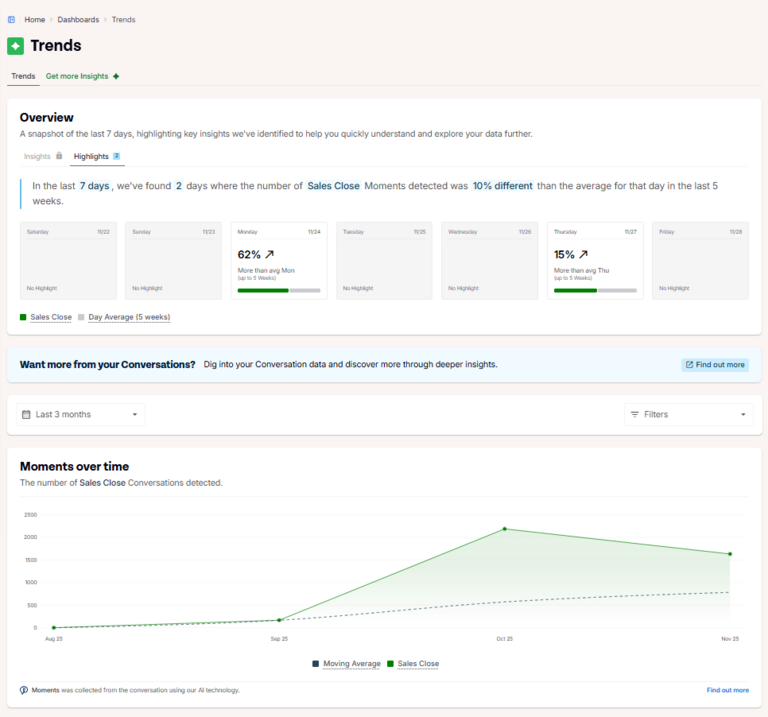The height and width of the screenshot is (717, 768).
Task: Click Find out more link below chart
Action: tap(728, 690)
